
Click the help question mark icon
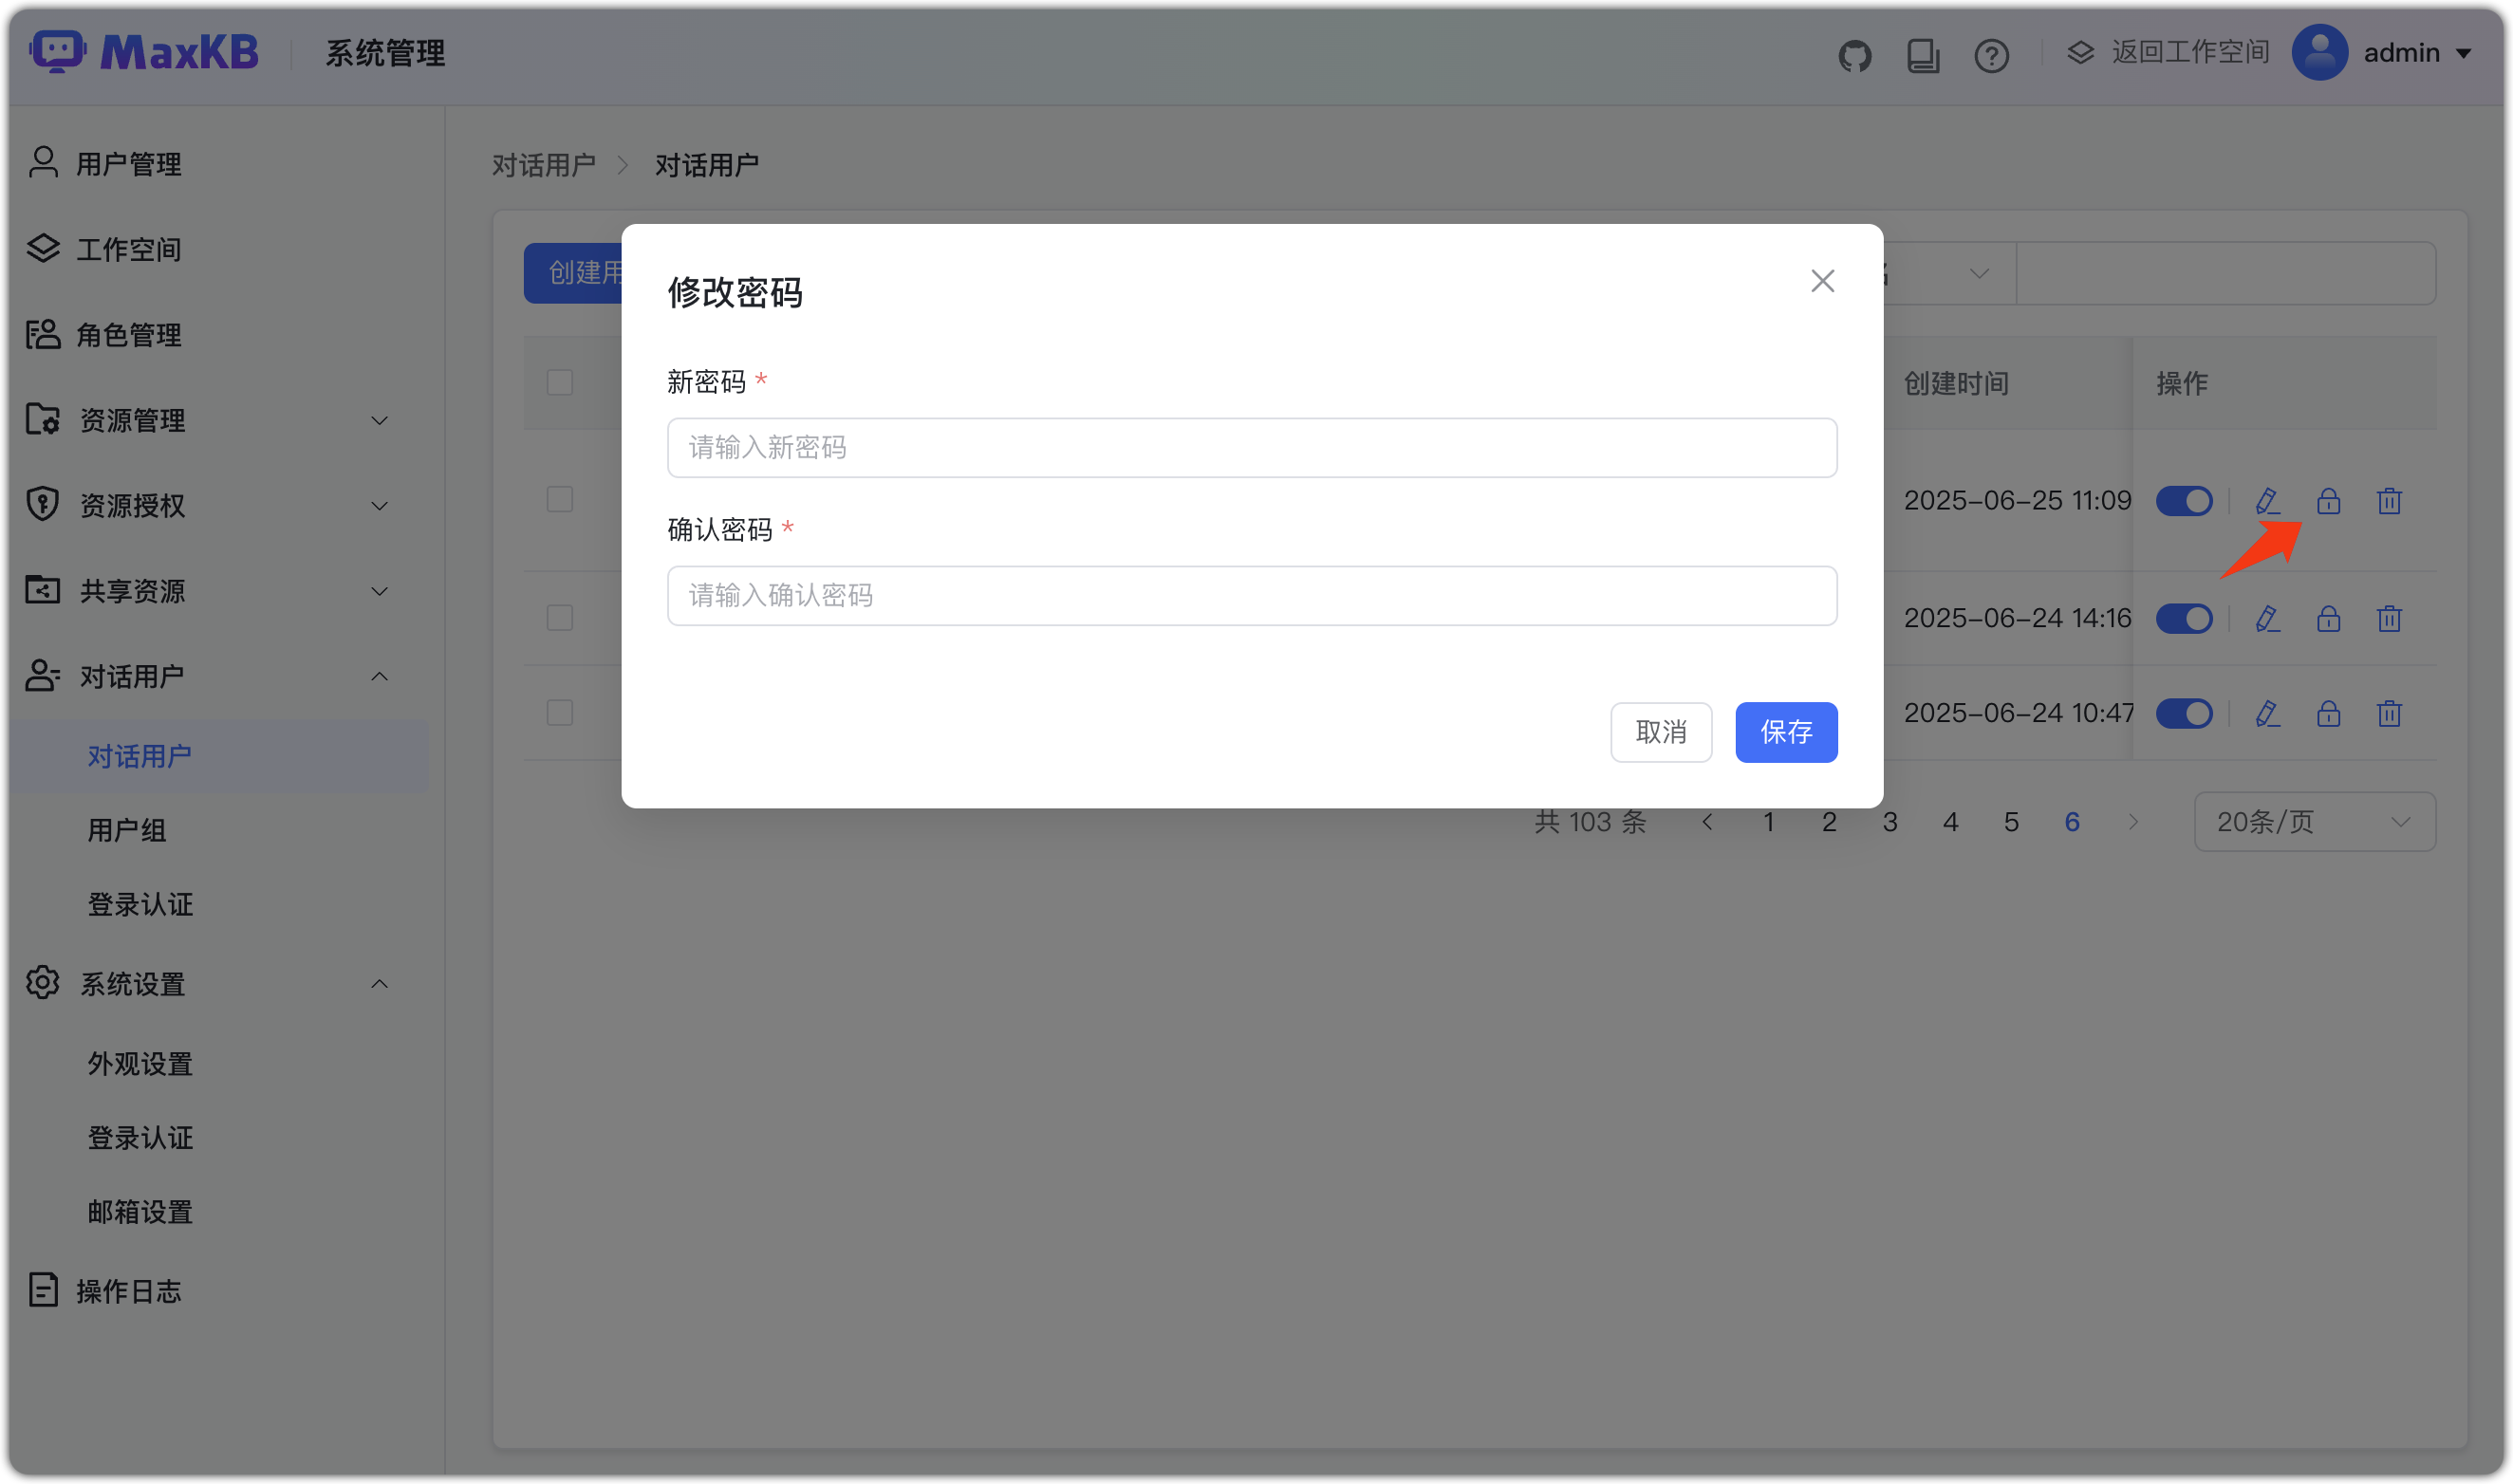1991,55
